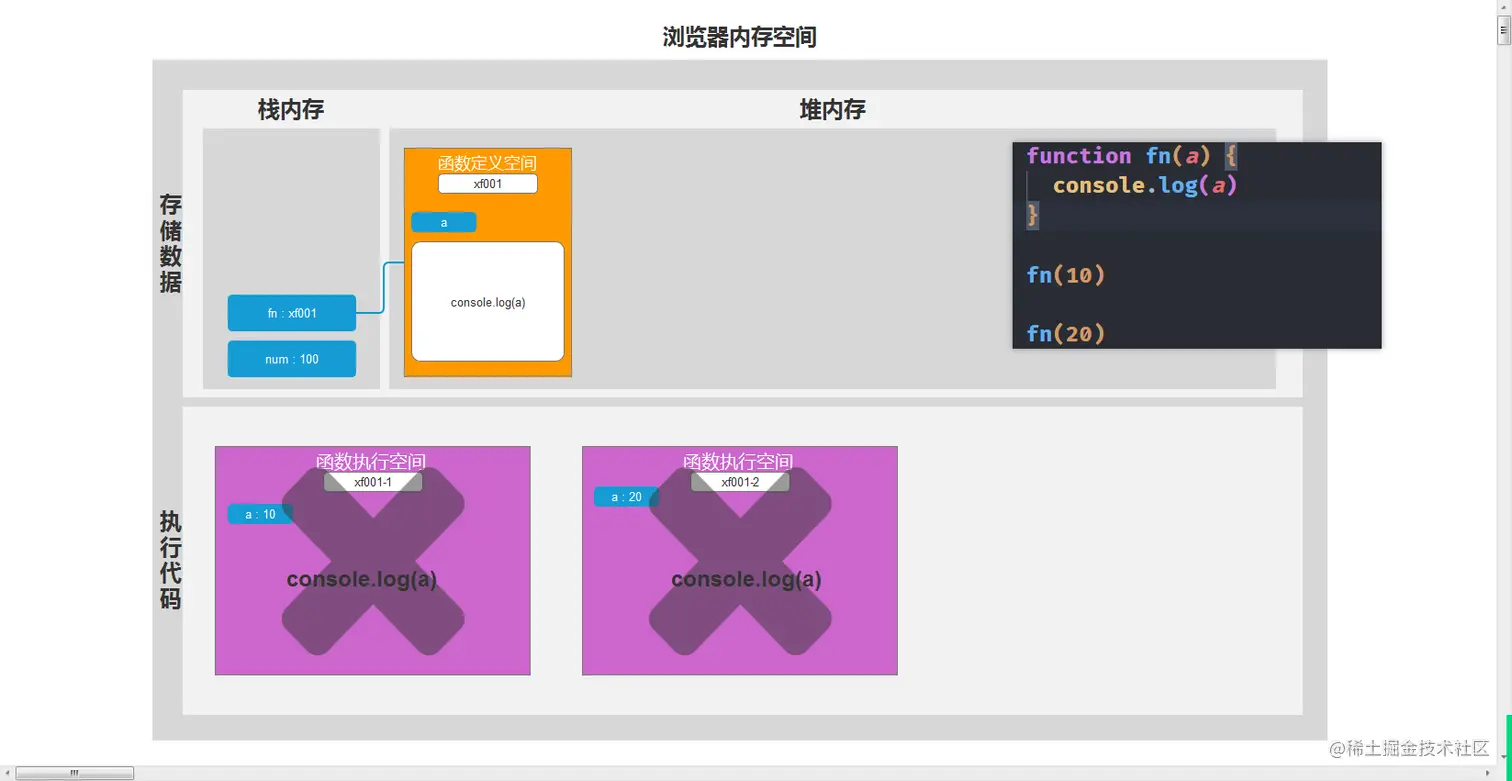
Task: Select the a : 10 variable tag
Action: click(x=260, y=514)
